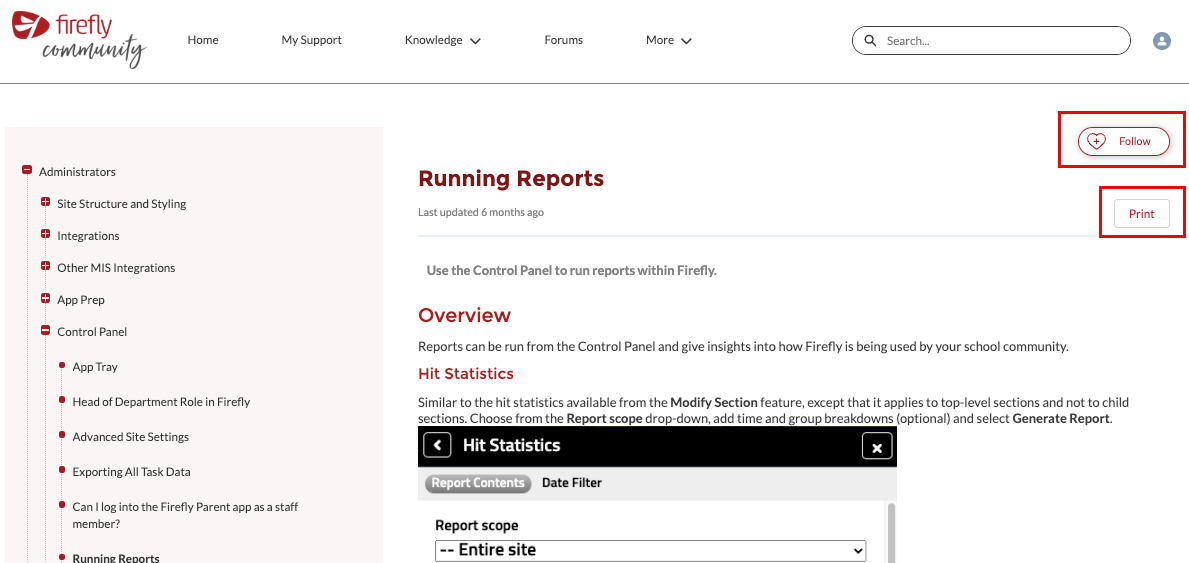This screenshot has width=1189, height=563.
Task: Click the scrollbar in the Hit Statistics panel
Action: (x=891, y=533)
